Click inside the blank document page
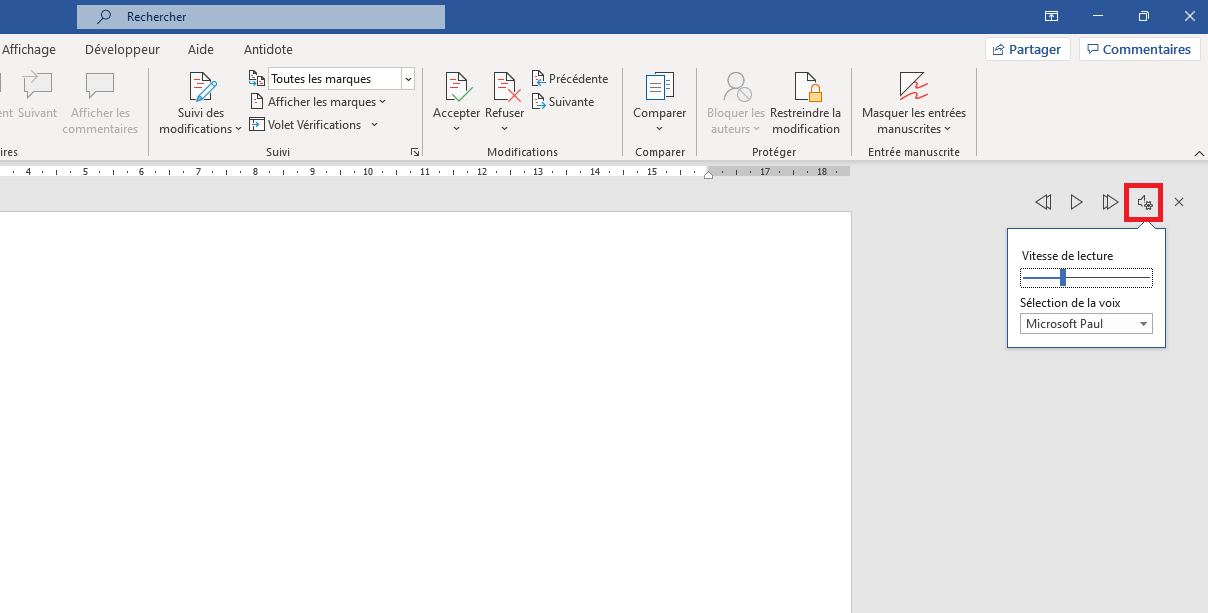The width and height of the screenshot is (1208, 613). (x=425, y=412)
